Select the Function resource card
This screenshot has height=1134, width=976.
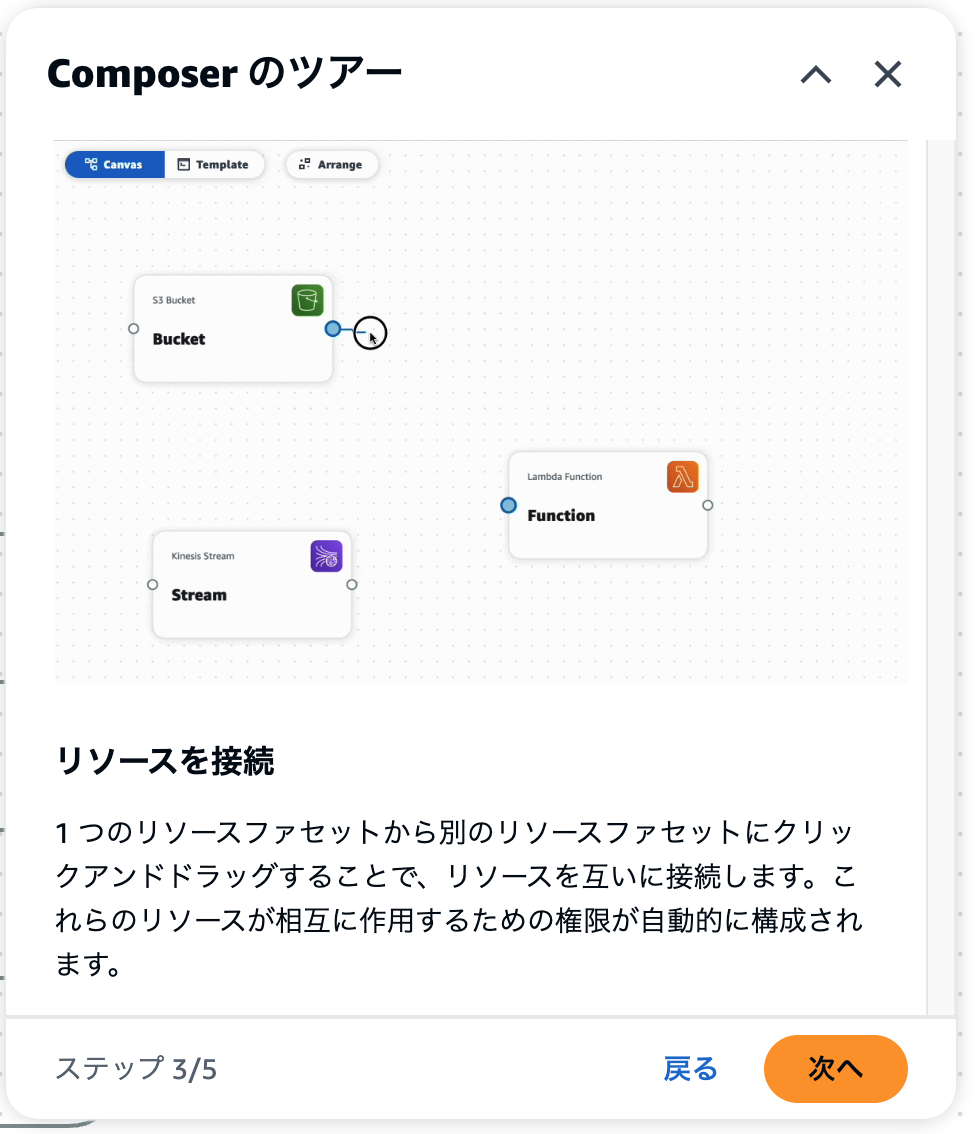608,505
